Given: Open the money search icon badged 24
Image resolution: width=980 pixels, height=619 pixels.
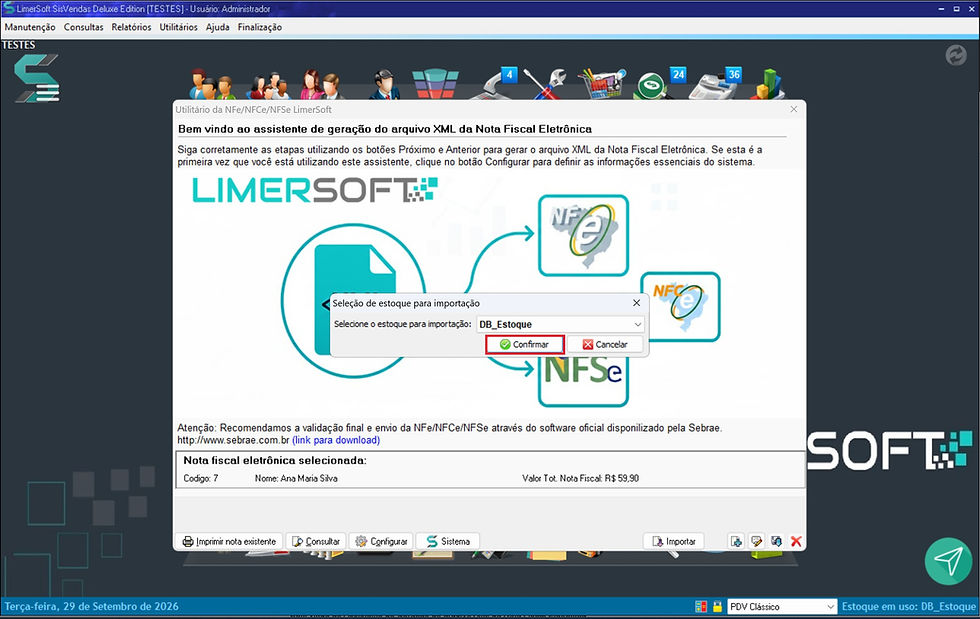Looking at the screenshot, I should [x=659, y=84].
